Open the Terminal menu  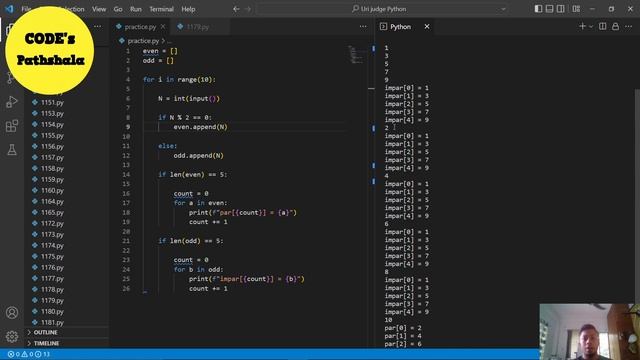point(161,9)
